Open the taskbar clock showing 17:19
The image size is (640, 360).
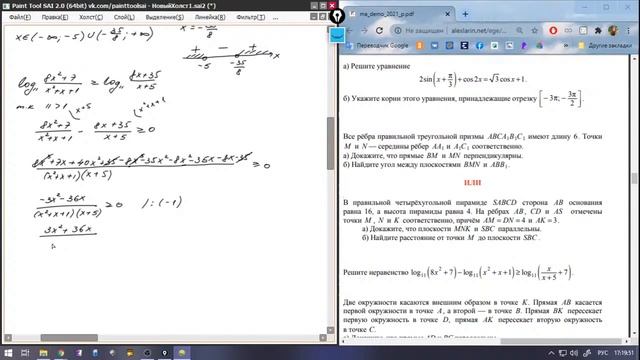[623, 353]
